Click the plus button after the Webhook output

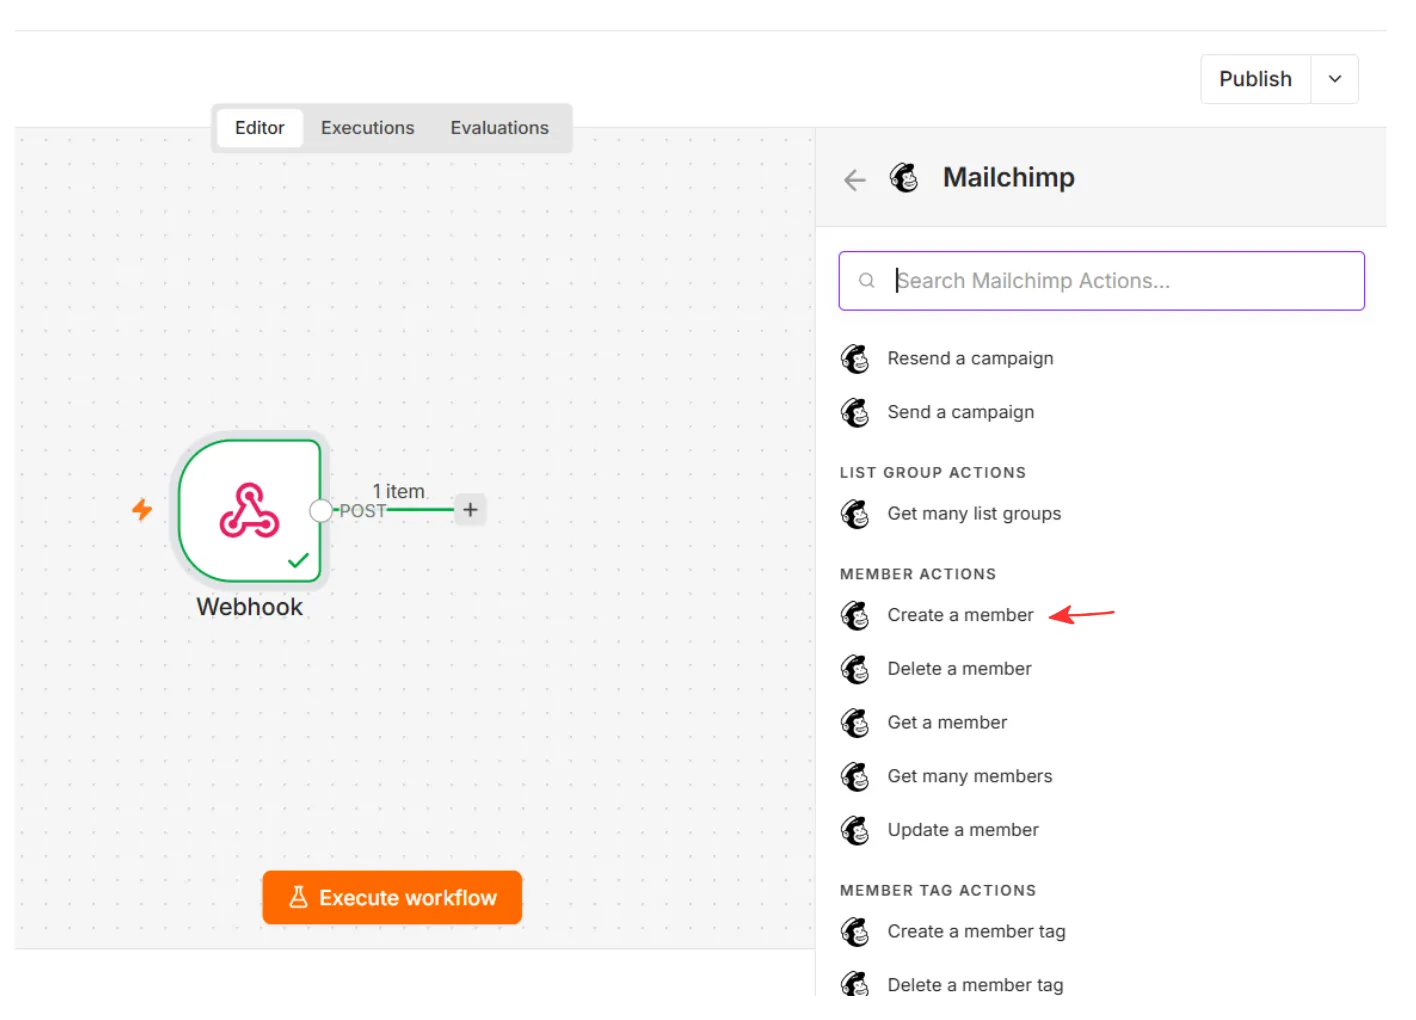coord(470,510)
